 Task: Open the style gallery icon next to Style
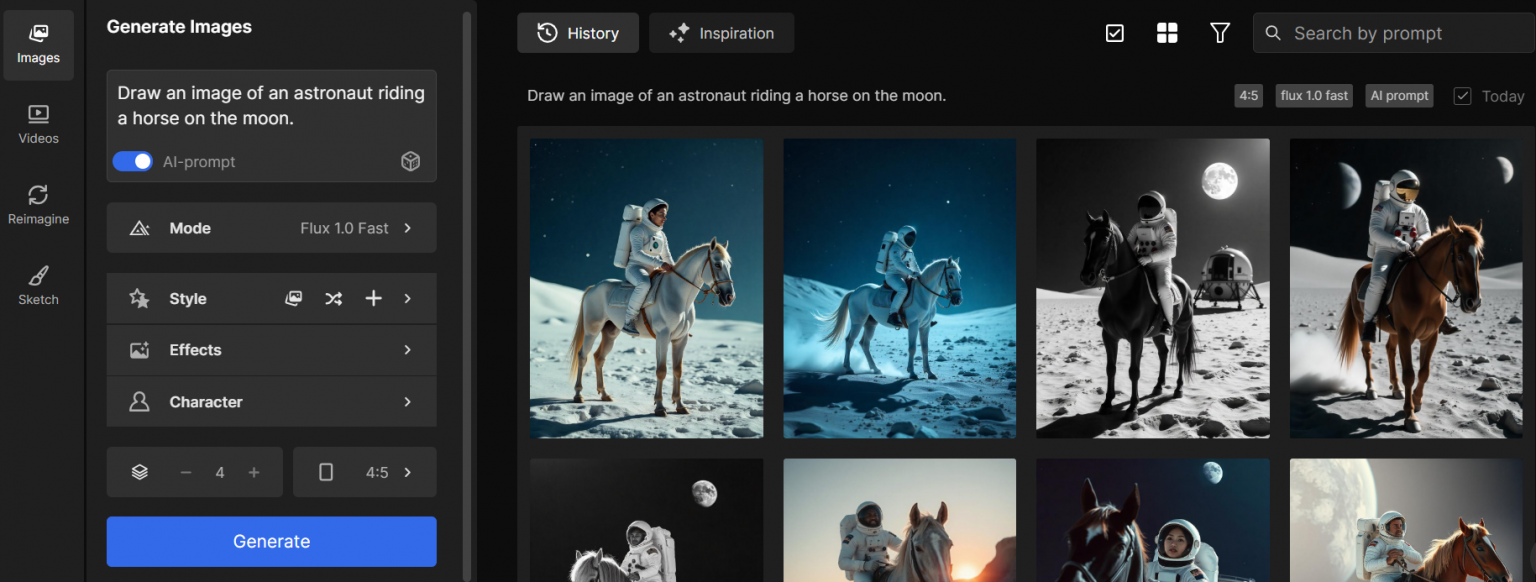293,298
